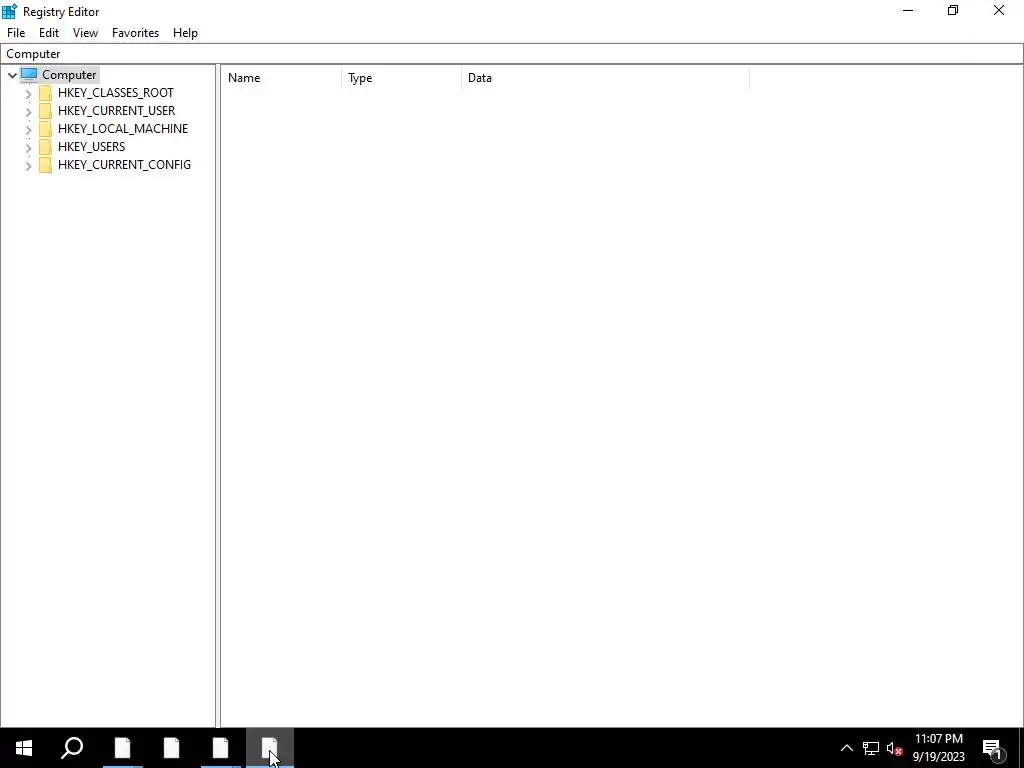The width and height of the screenshot is (1024, 768).
Task: Open the View menu
Action: click(85, 33)
